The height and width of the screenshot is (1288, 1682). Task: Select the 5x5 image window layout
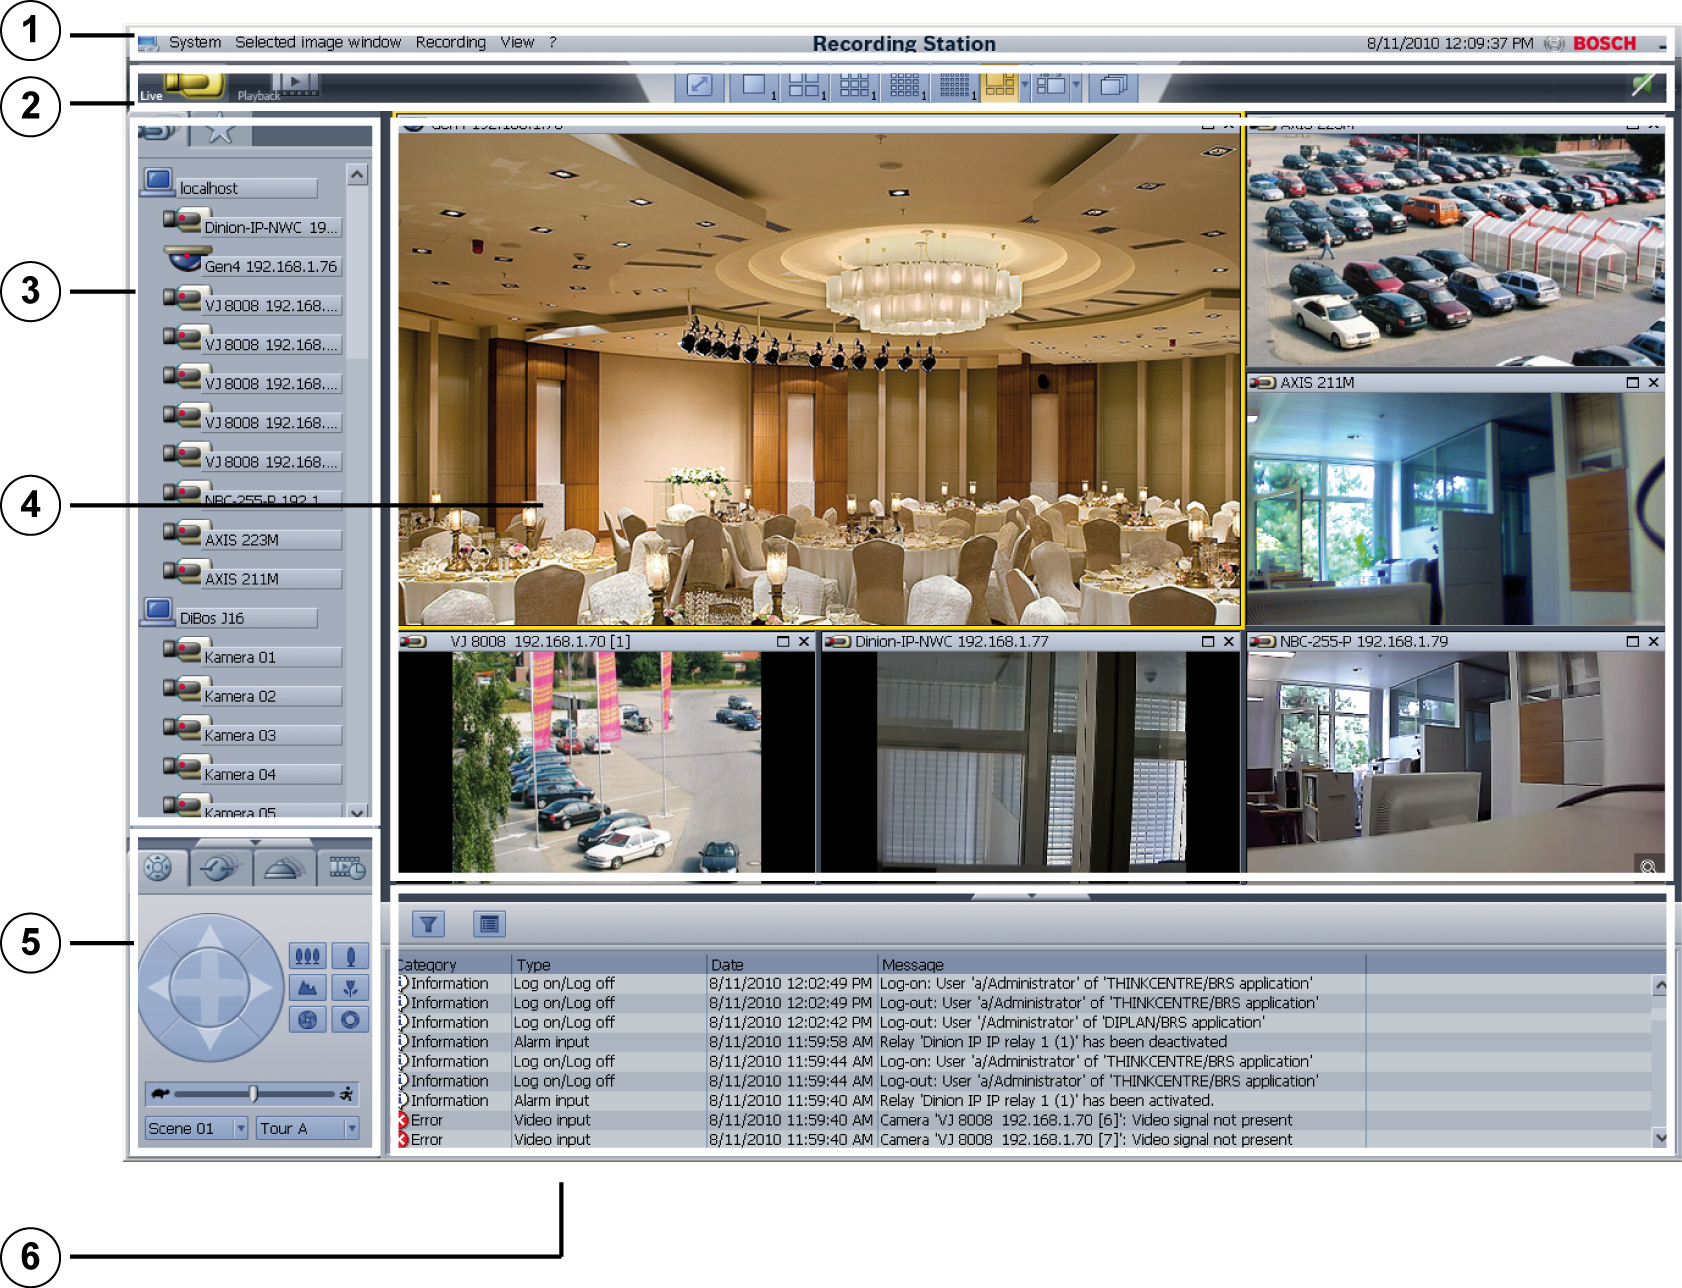[x=954, y=86]
